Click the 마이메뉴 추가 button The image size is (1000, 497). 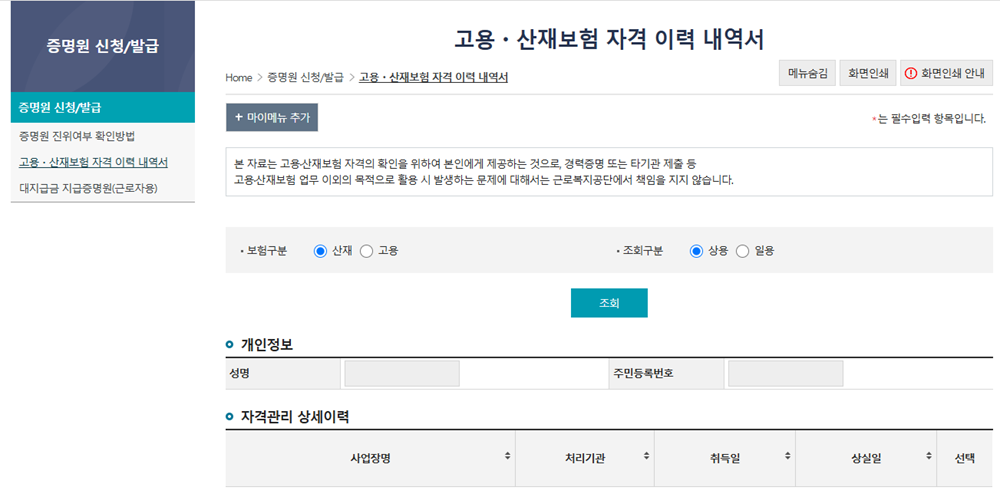(272, 117)
